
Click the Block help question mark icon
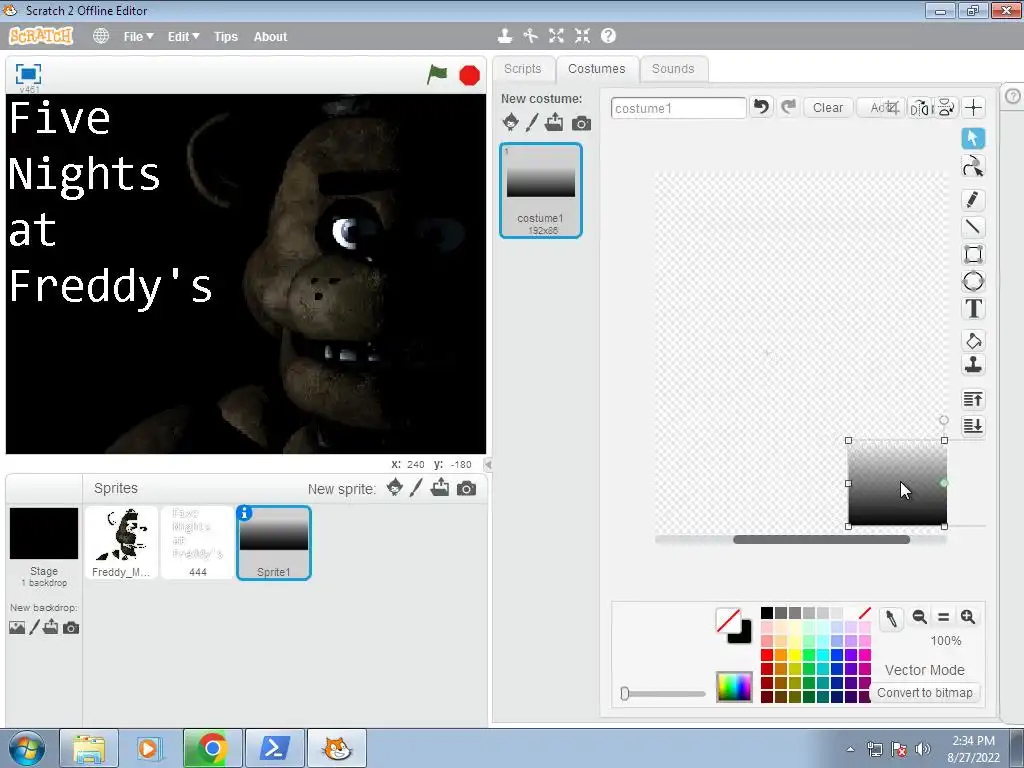pos(608,36)
